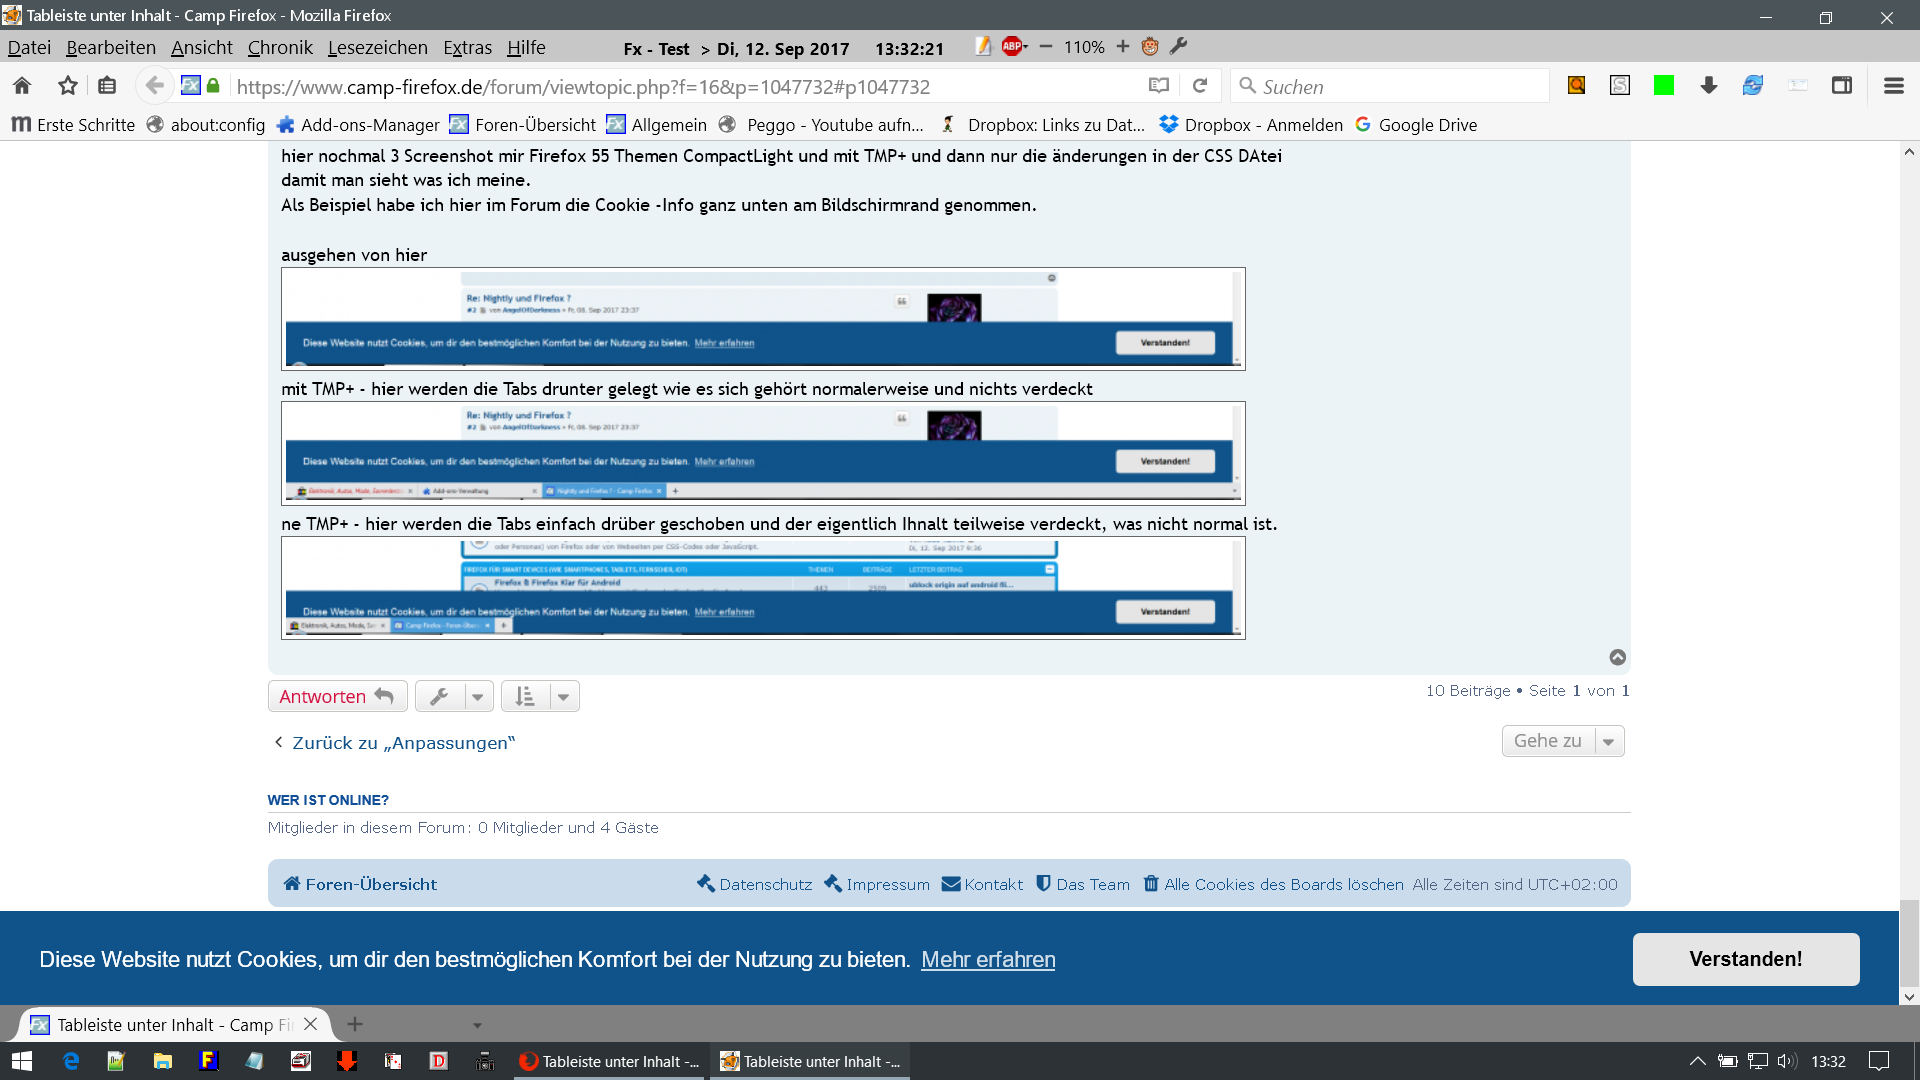Toggle the bookmark star for this page
Viewport: 1920px width, 1080px height.
(x=67, y=86)
